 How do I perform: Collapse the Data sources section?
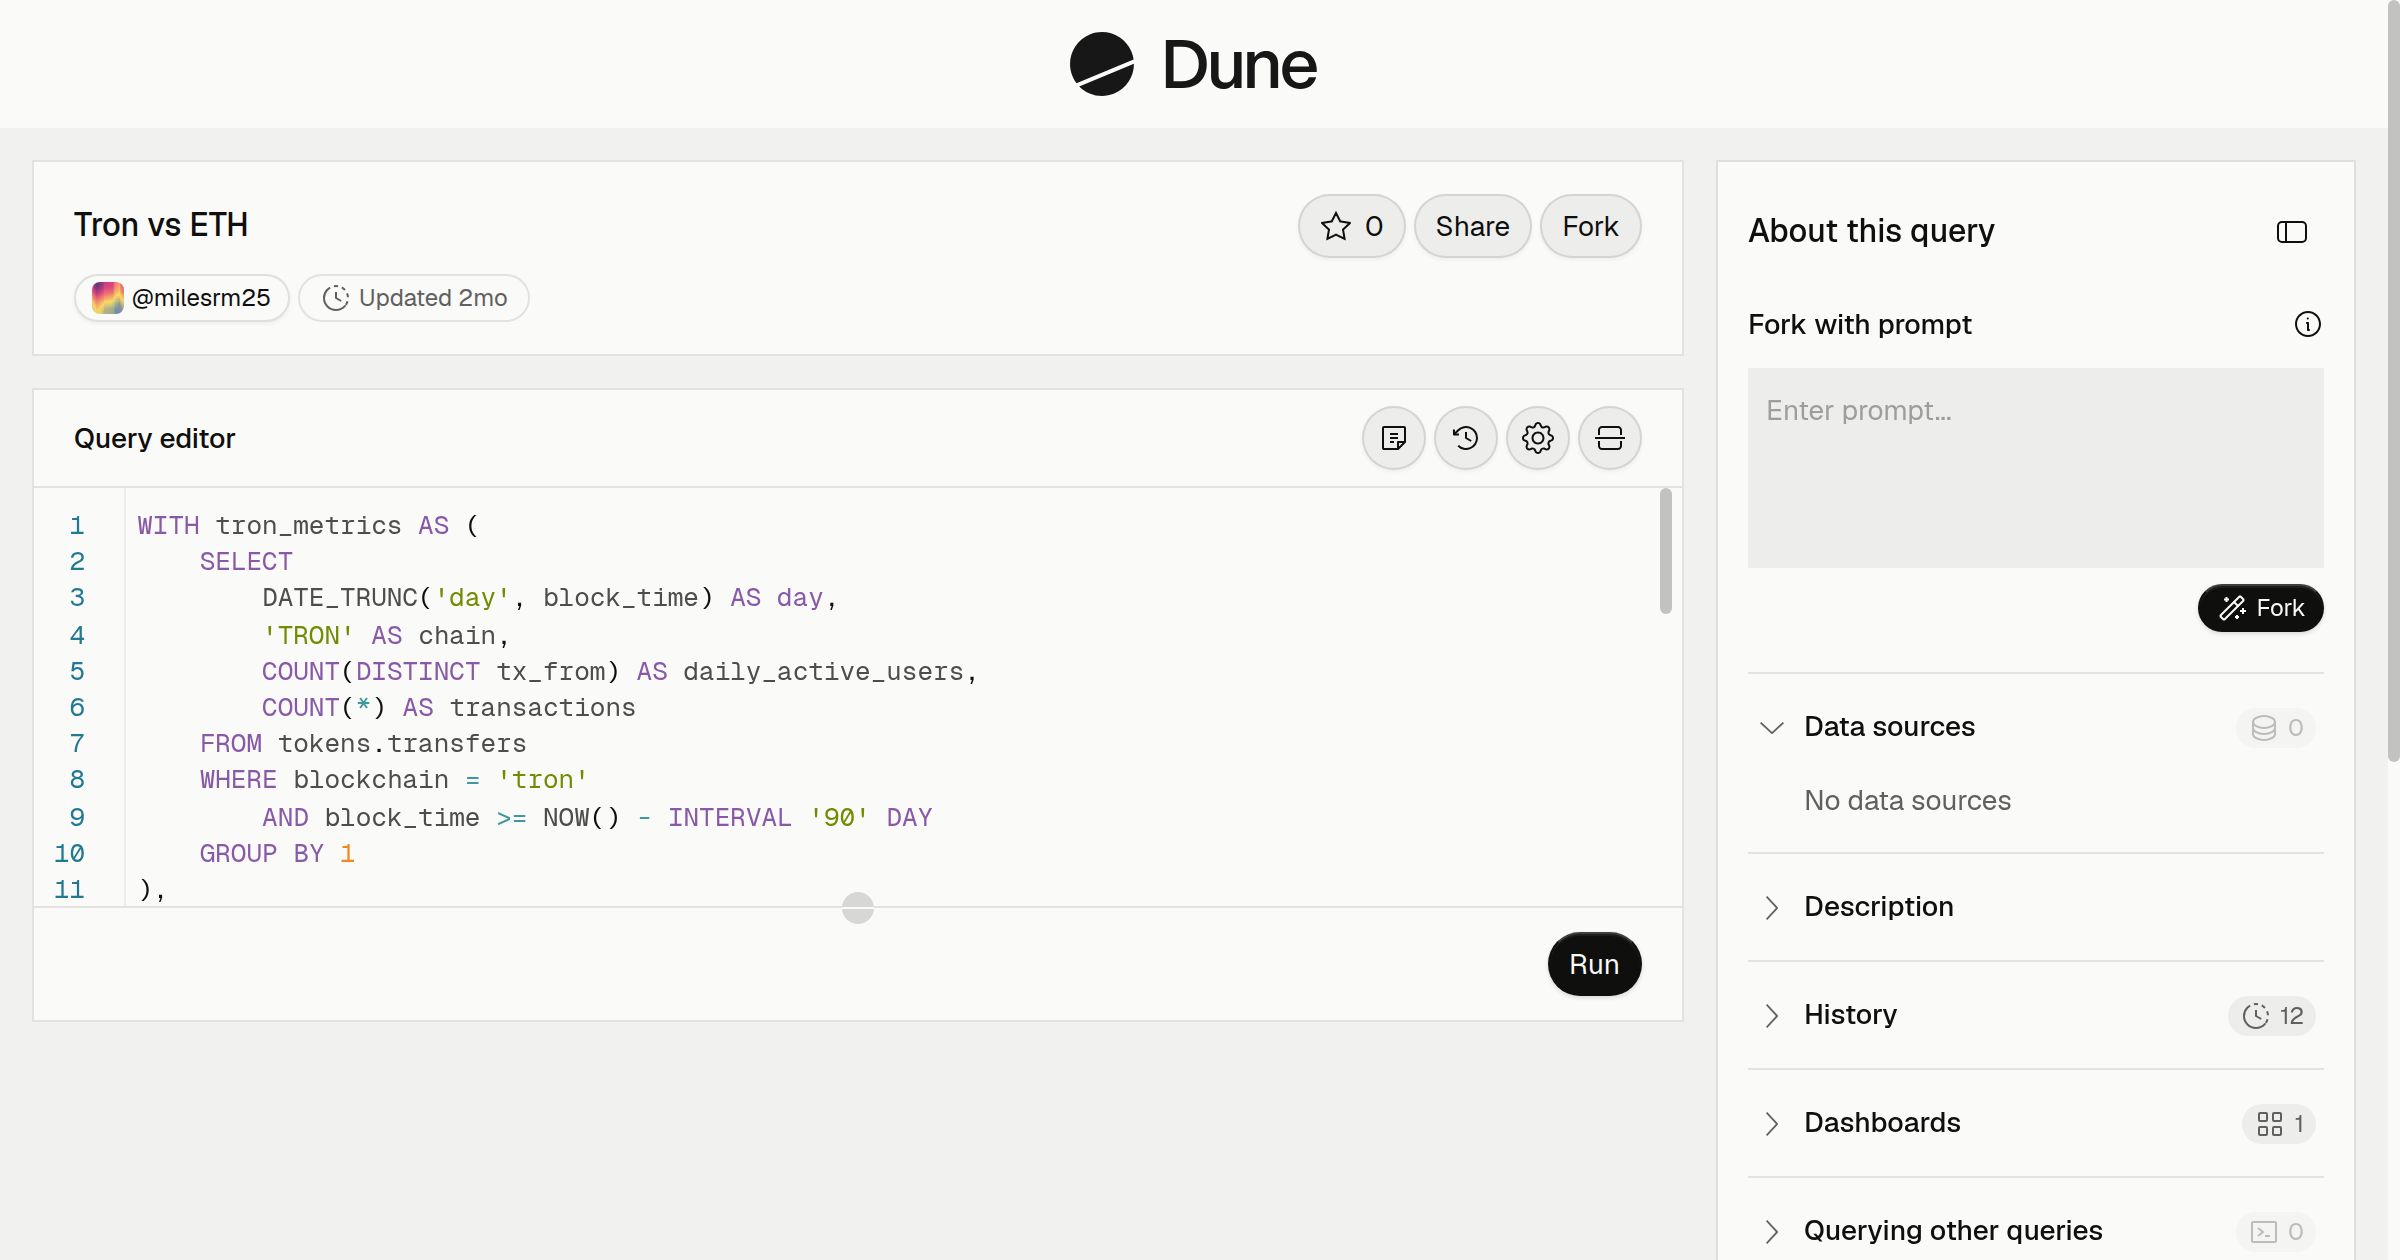(x=1771, y=727)
